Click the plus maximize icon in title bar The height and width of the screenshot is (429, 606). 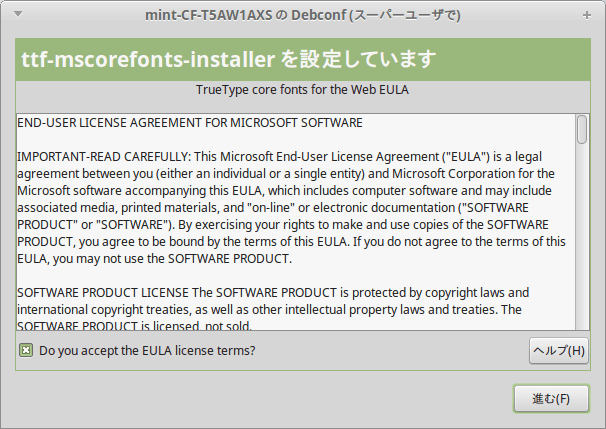coord(587,15)
